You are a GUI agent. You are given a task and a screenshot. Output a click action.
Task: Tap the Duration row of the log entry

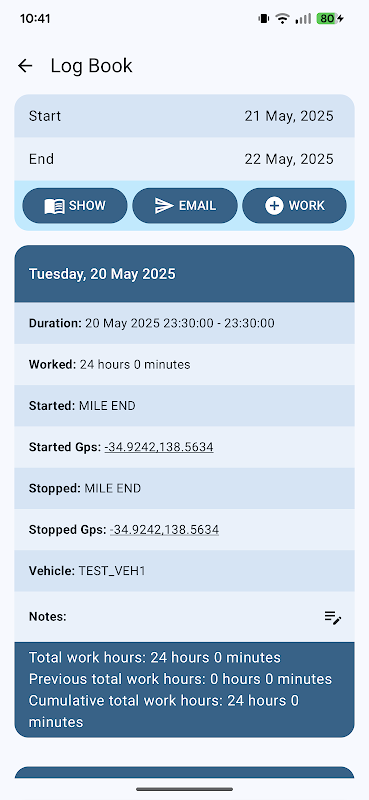click(184, 323)
